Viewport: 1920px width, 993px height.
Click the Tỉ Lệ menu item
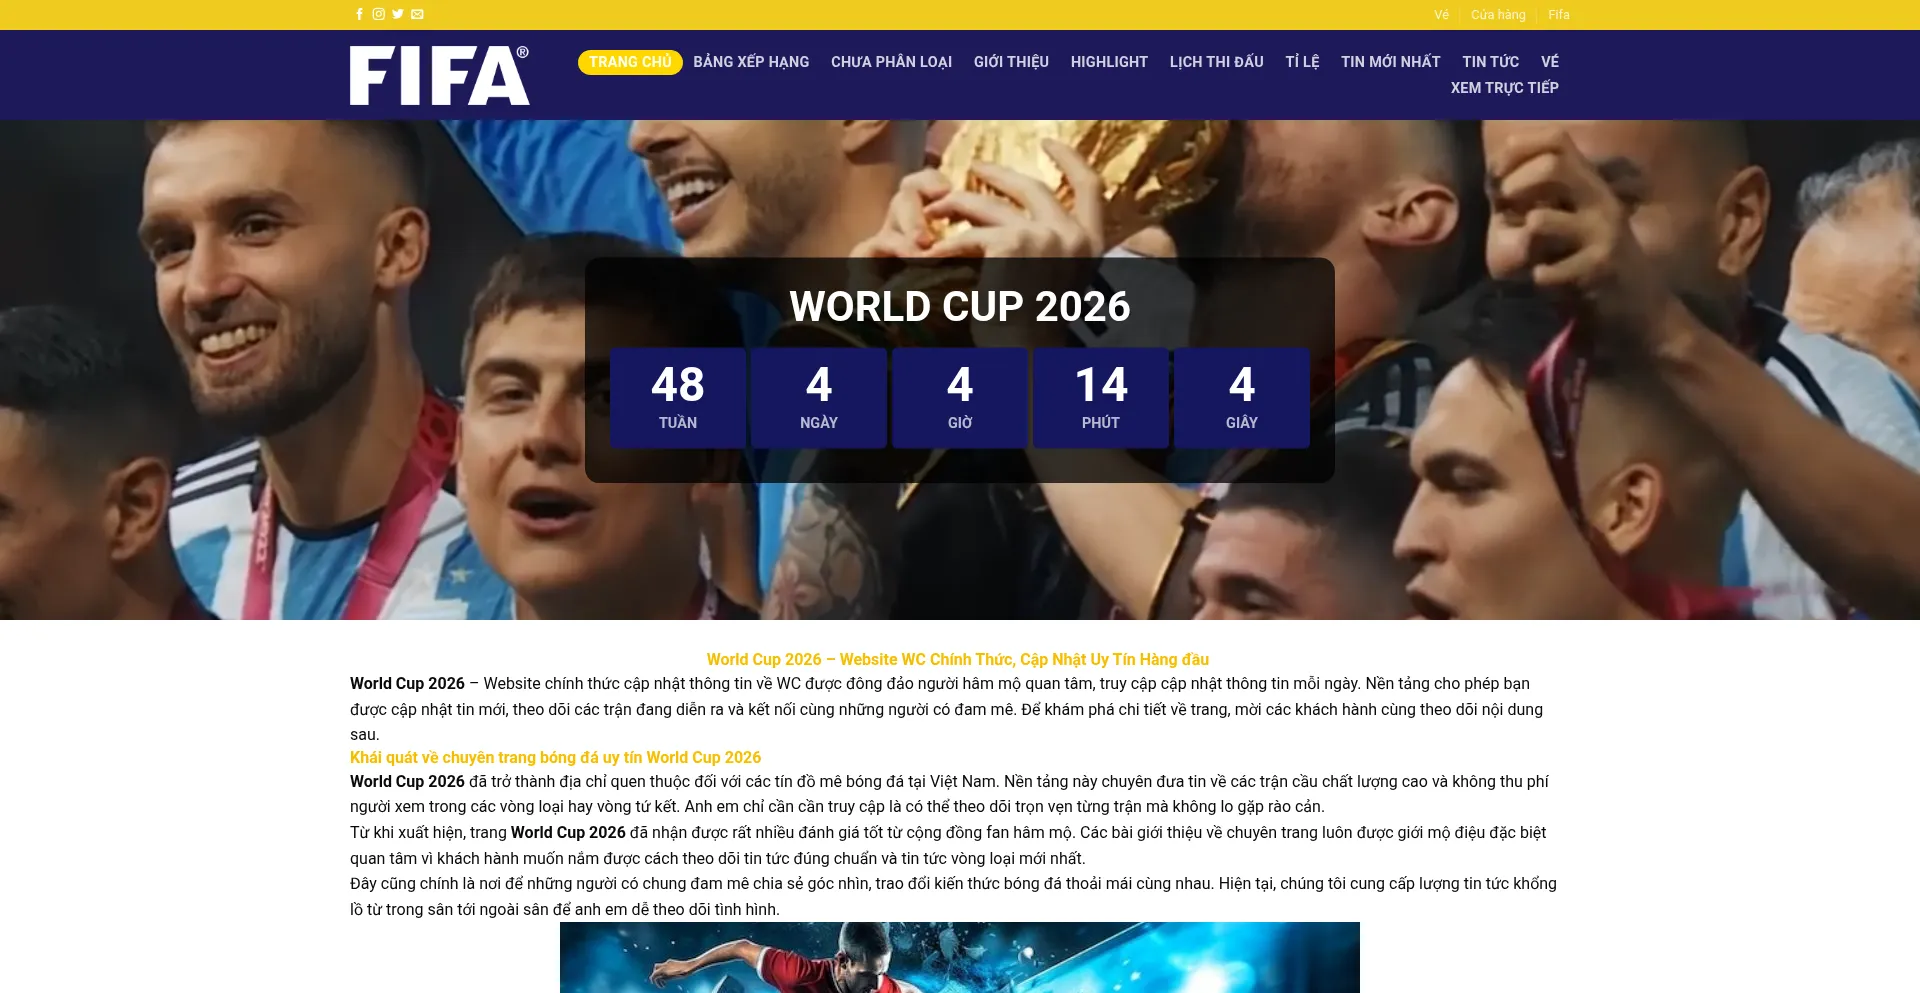point(1302,62)
